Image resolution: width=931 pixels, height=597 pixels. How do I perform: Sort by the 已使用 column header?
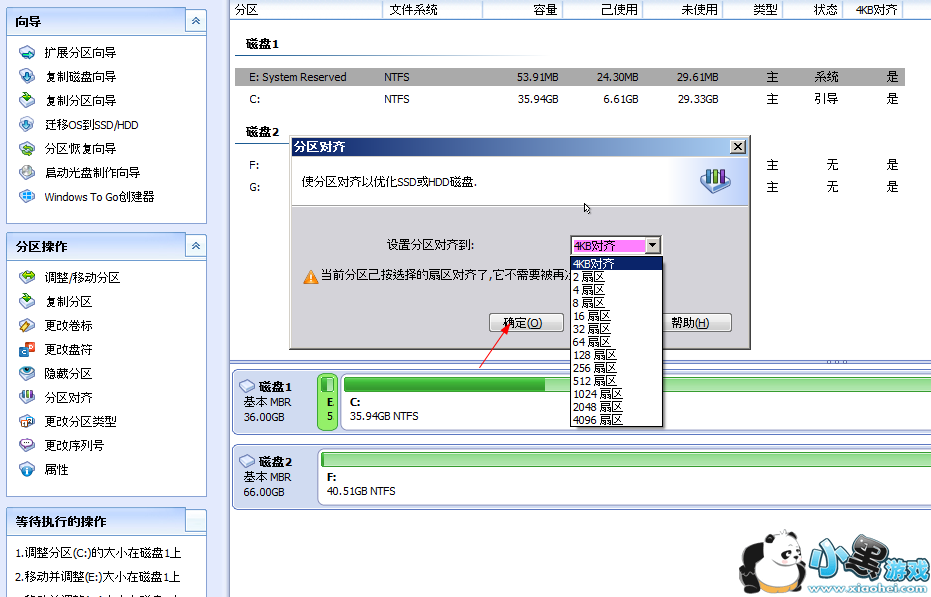tap(603, 10)
